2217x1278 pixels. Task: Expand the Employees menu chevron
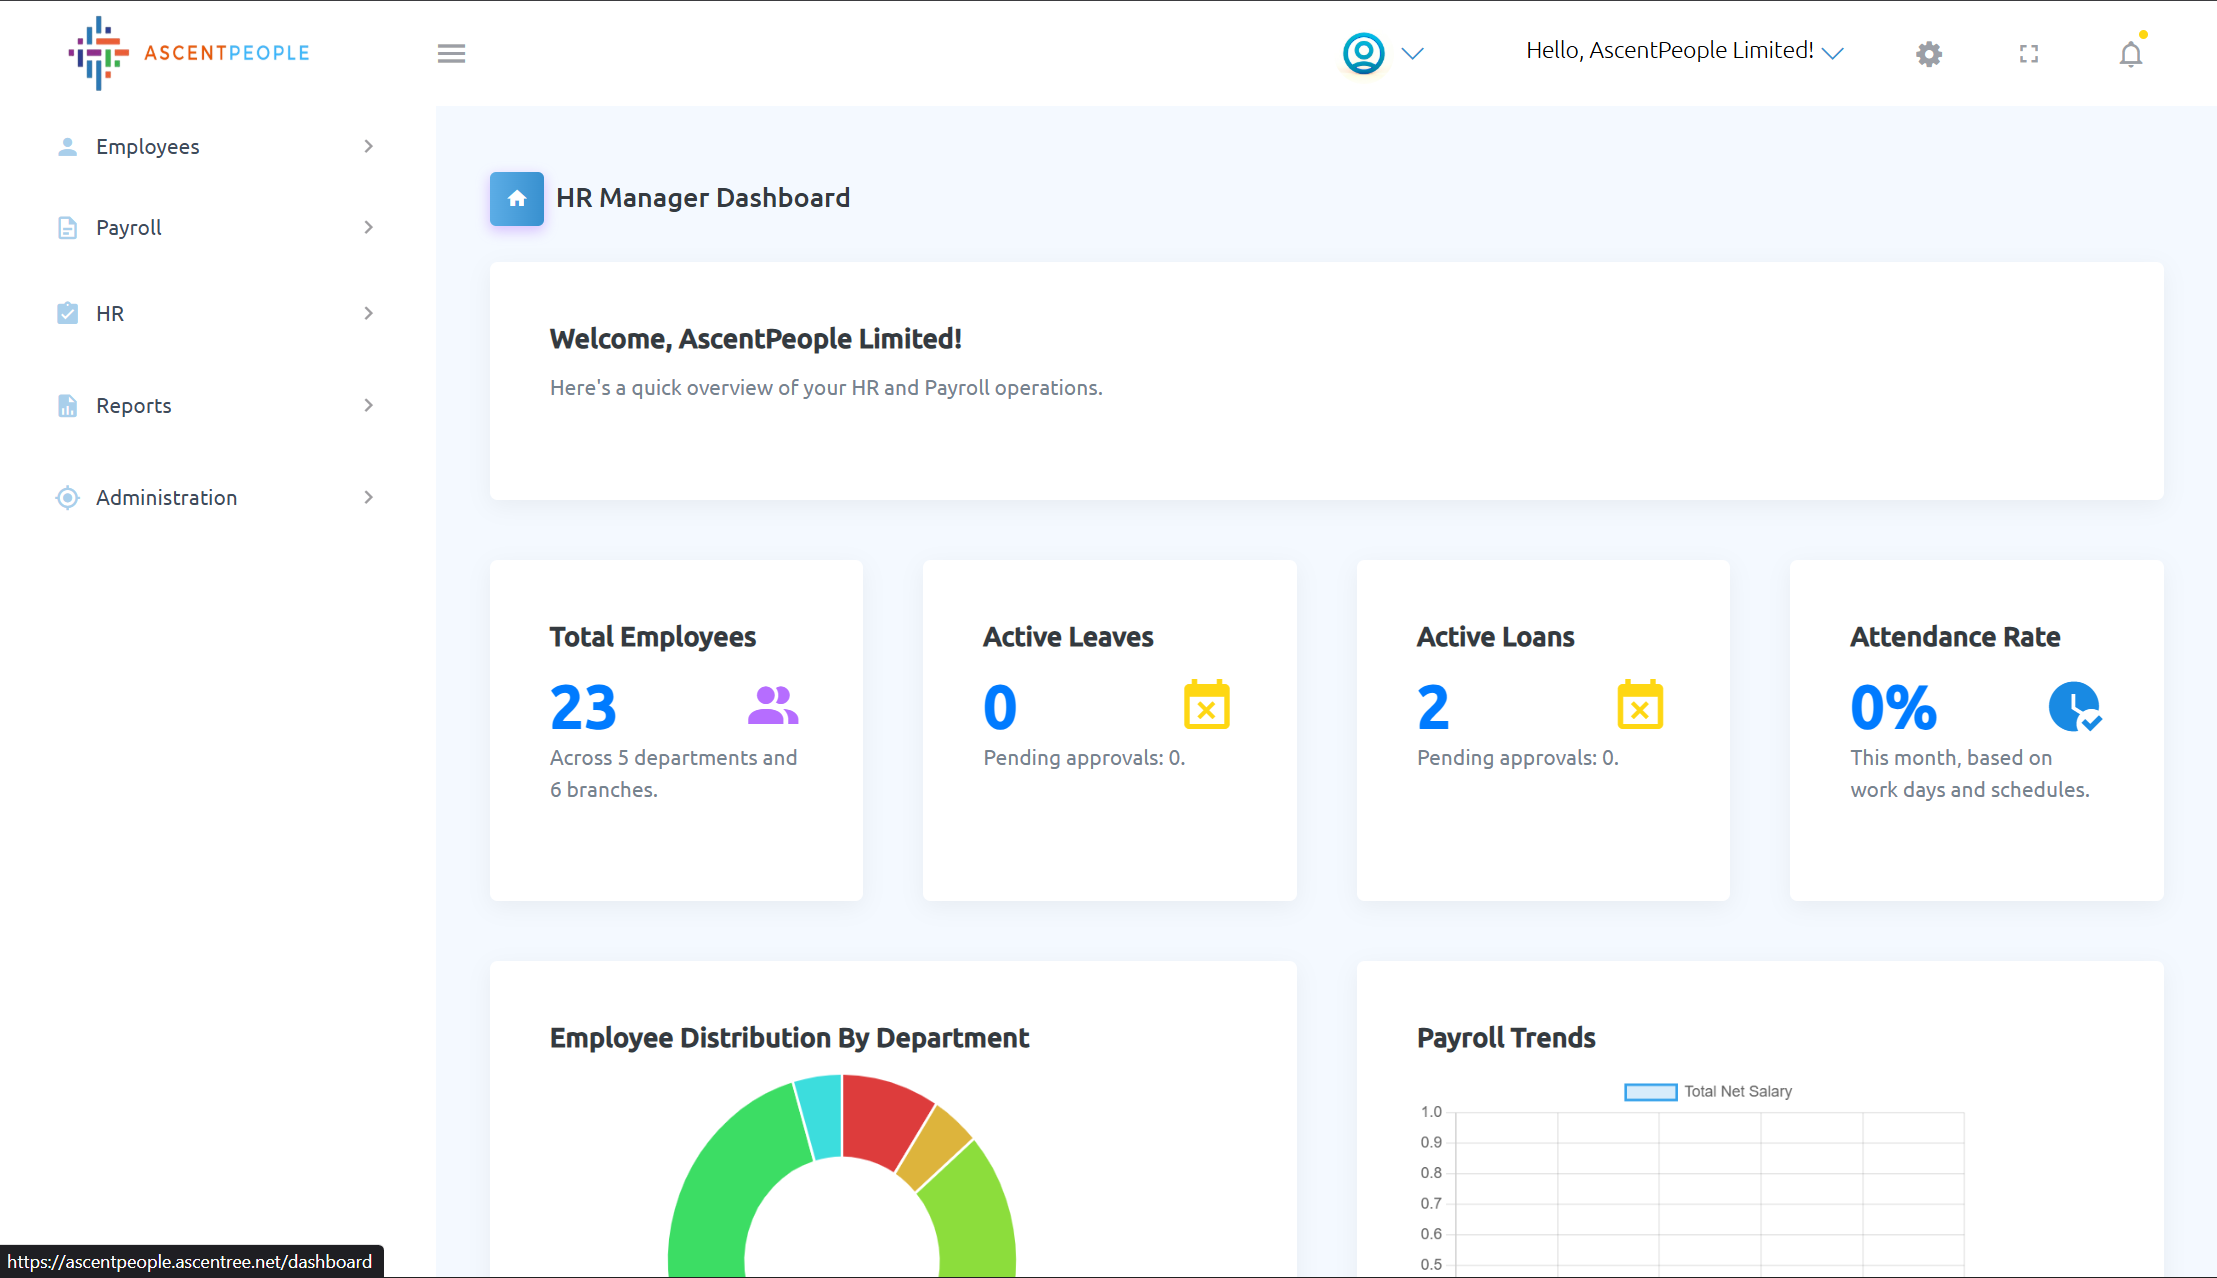point(369,146)
